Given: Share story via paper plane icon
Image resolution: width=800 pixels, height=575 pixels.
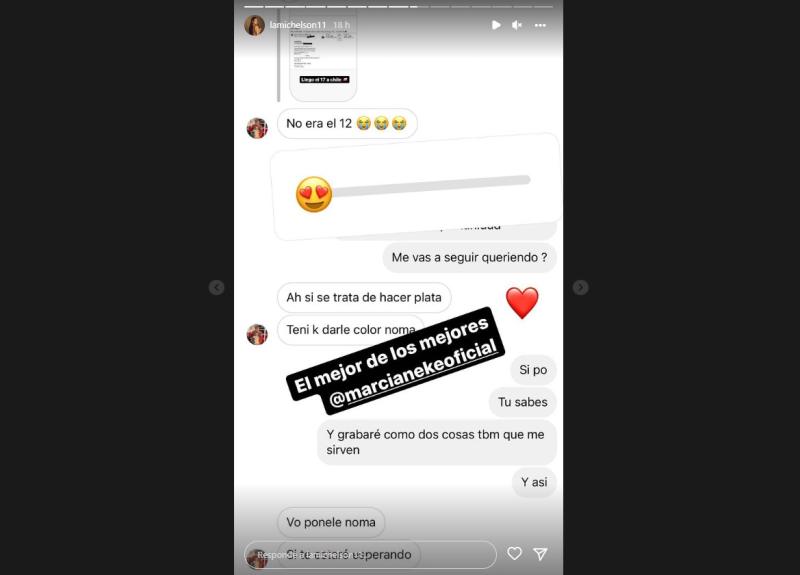Looking at the screenshot, I should 540,554.
